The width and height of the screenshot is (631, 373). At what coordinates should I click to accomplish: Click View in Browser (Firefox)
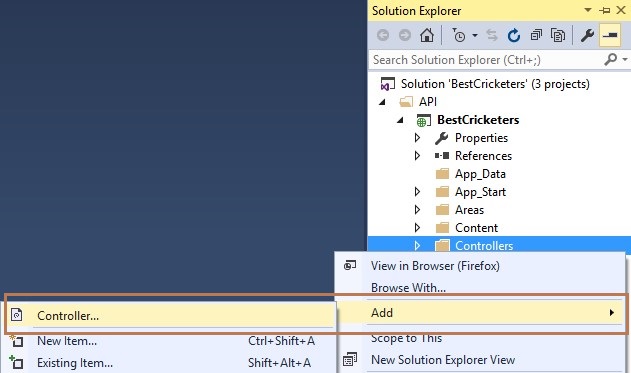pos(435,266)
